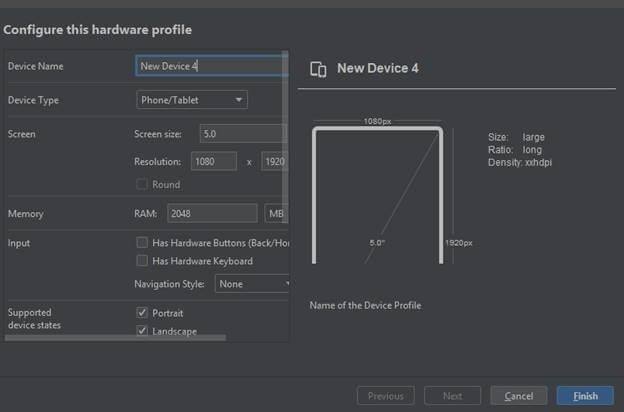Viewport: 624px width, 412px height.
Task: Open the Navigation Style dropdown
Action: 252,284
